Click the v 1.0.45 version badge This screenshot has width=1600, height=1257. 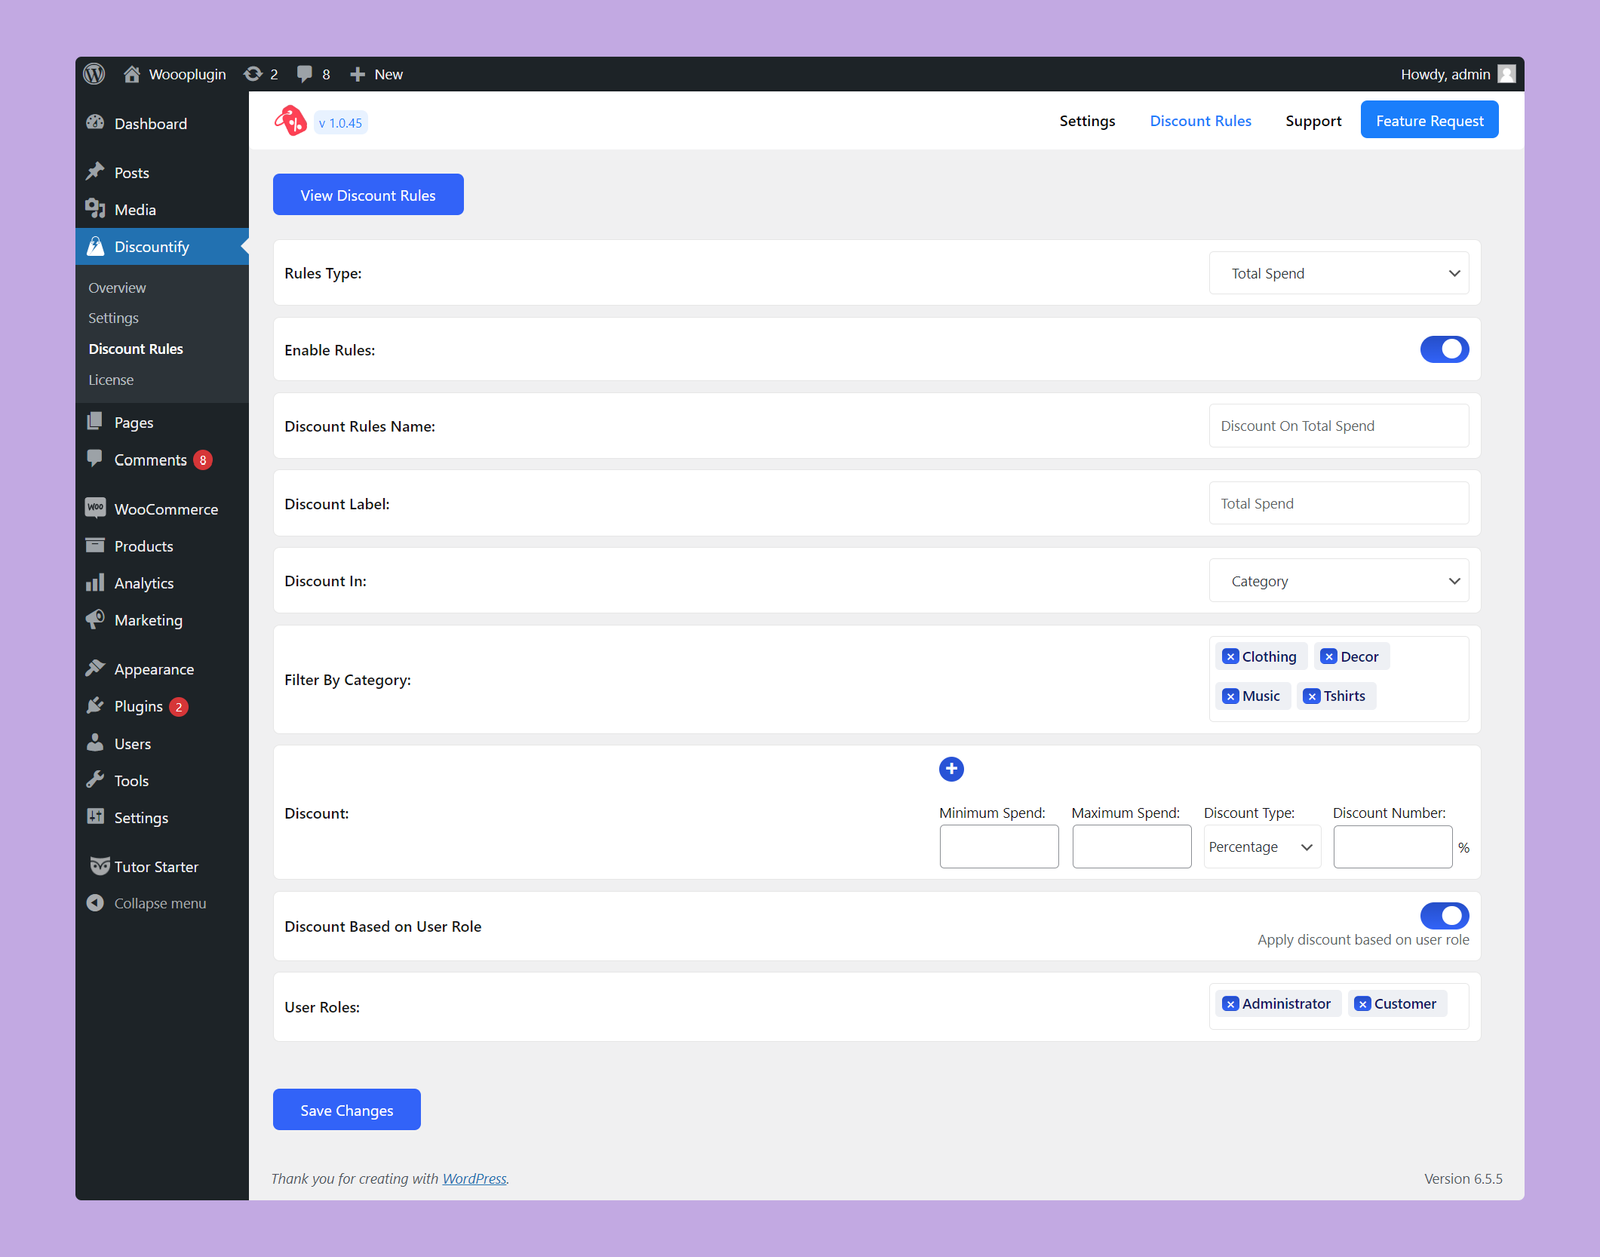click(341, 123)
